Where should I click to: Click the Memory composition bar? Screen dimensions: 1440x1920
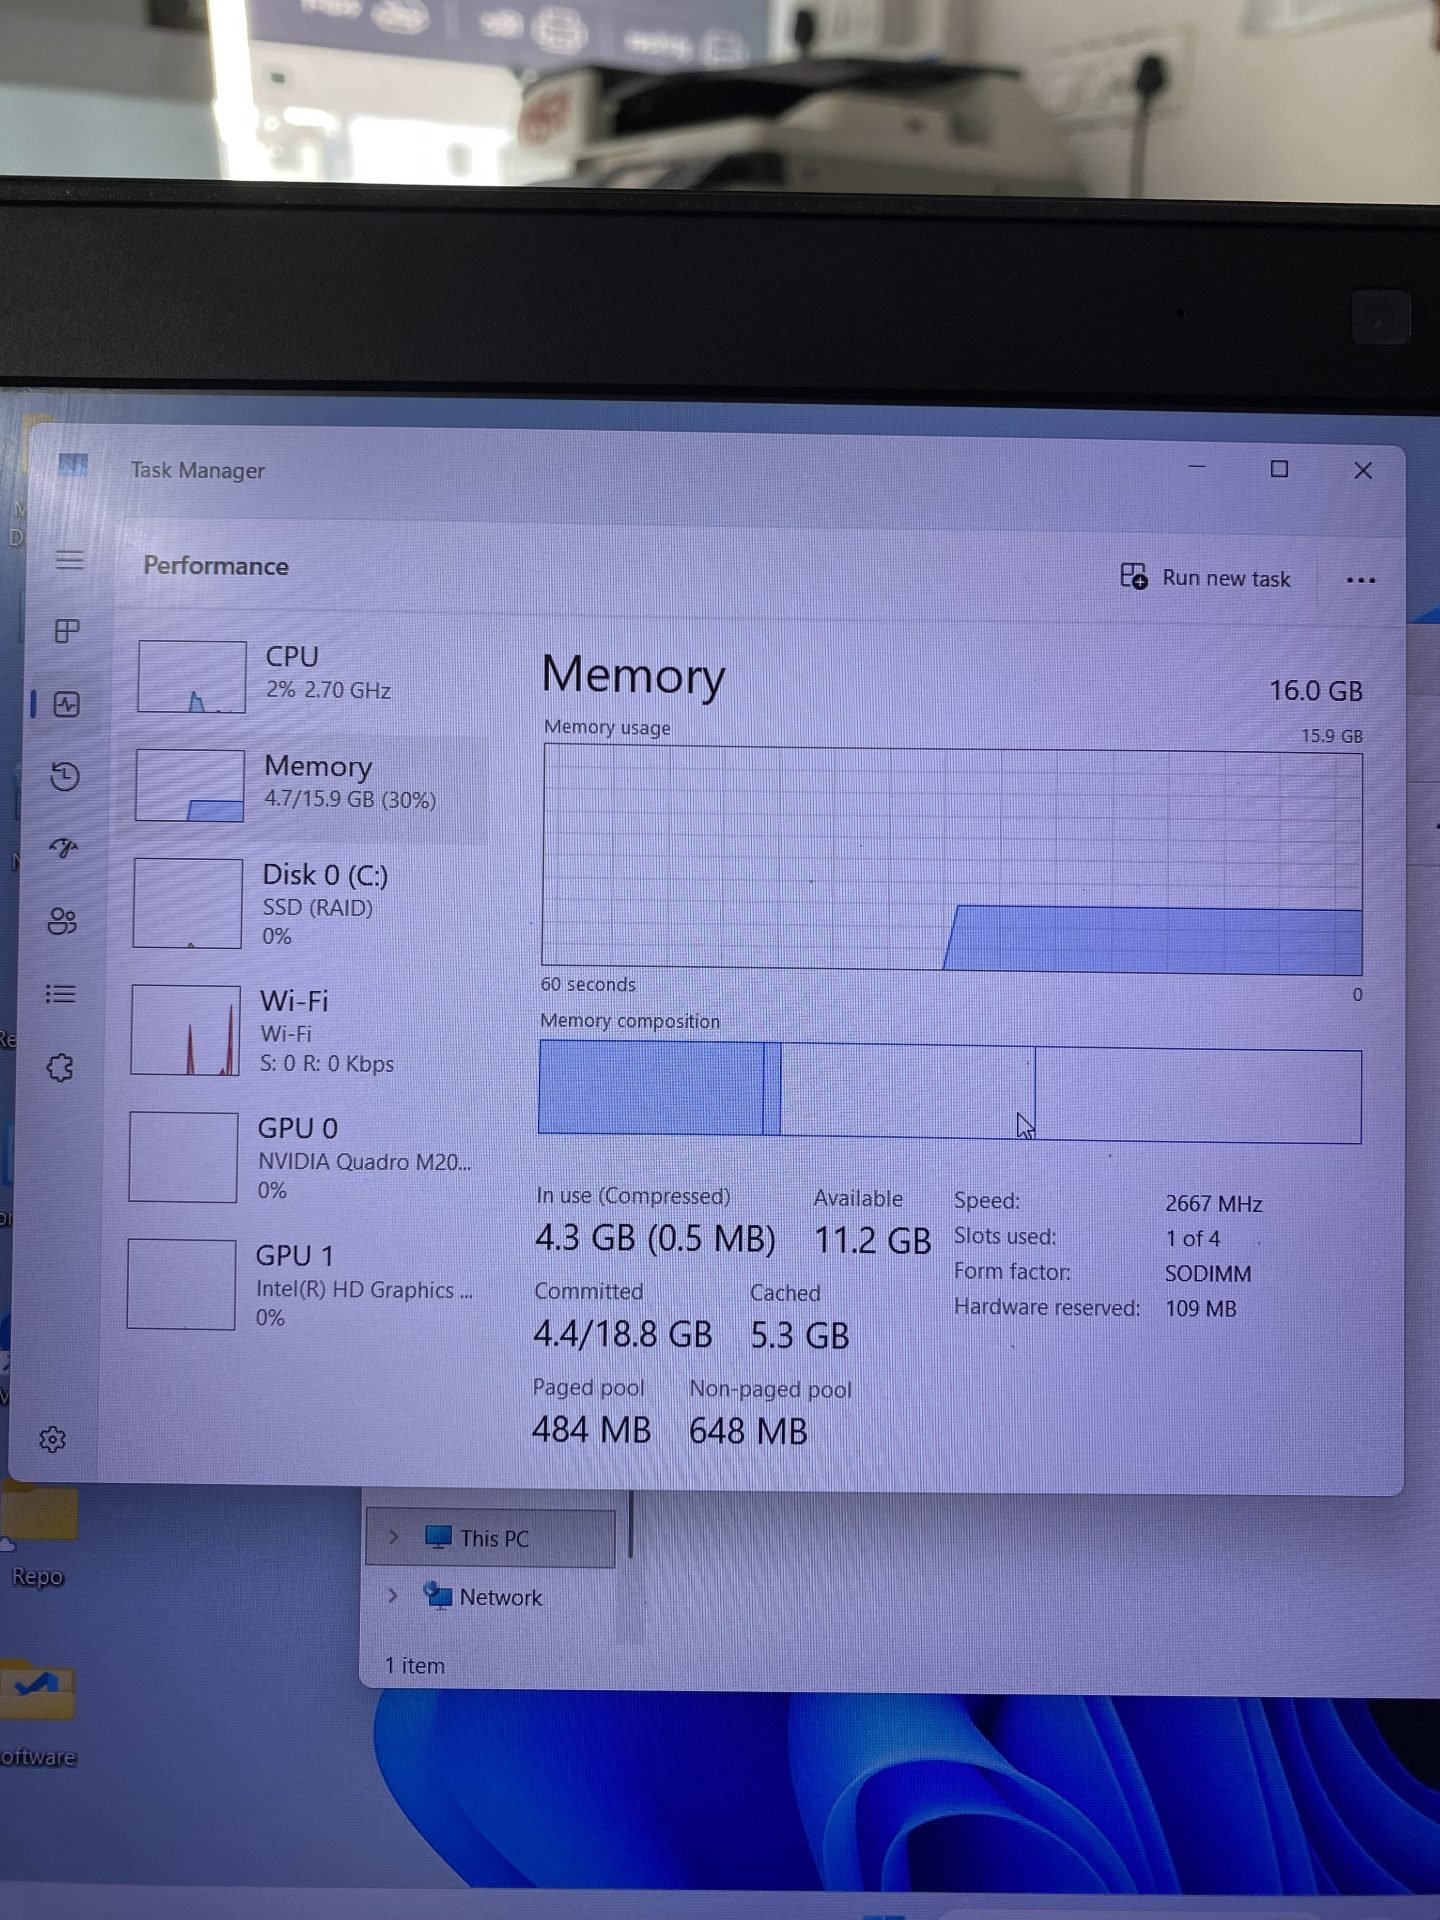coord(949,1090)
